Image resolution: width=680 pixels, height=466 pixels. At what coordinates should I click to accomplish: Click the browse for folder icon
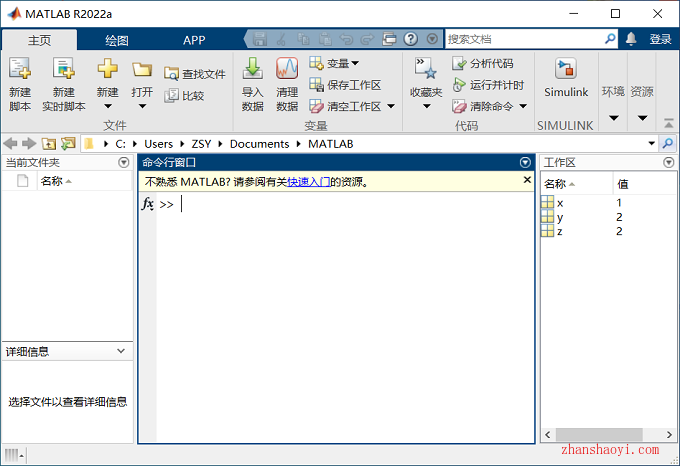click(68, 143)
